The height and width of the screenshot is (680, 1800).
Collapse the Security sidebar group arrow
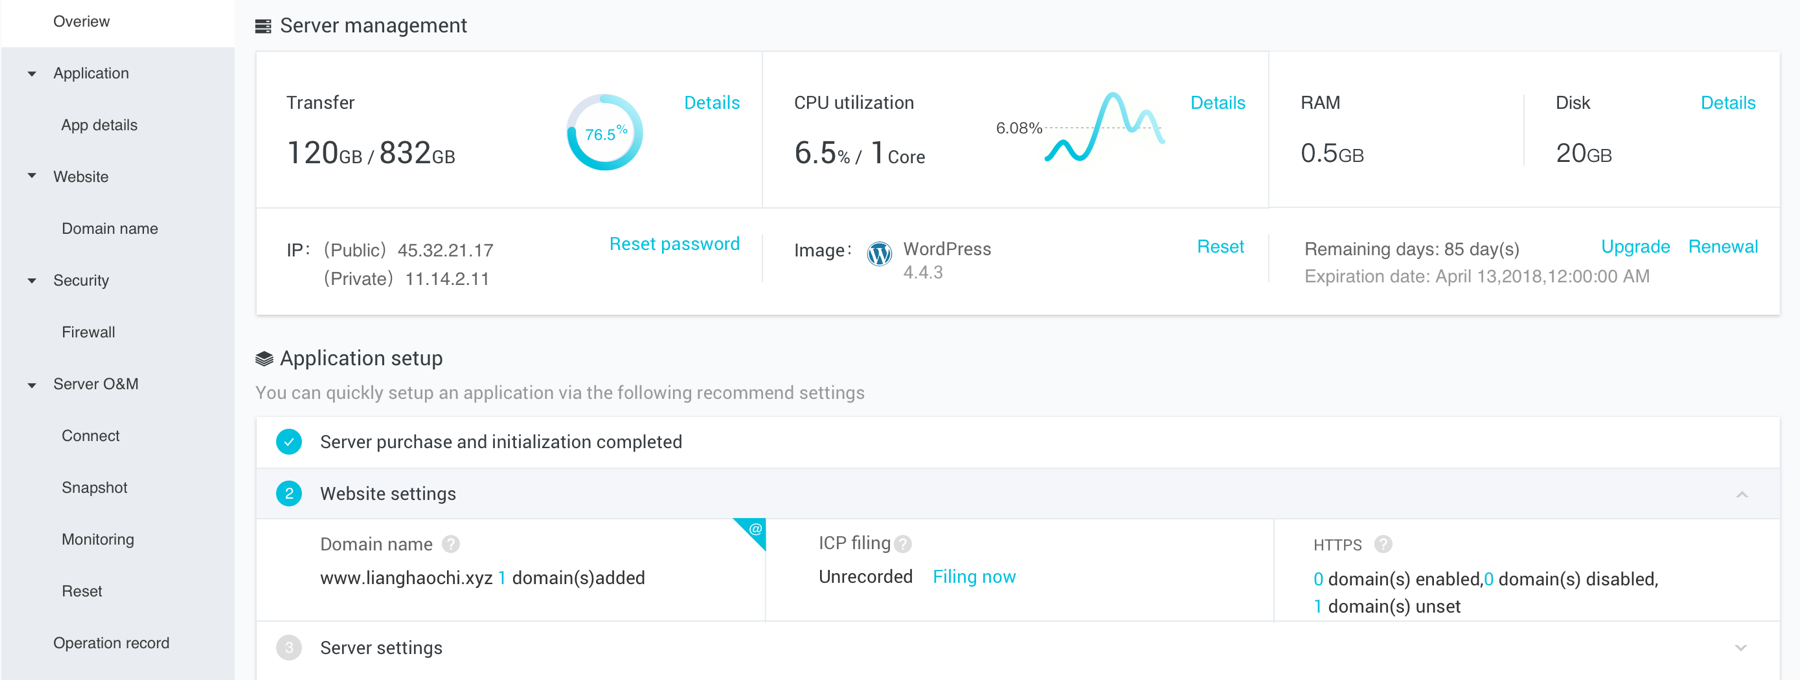pos(32,281)
